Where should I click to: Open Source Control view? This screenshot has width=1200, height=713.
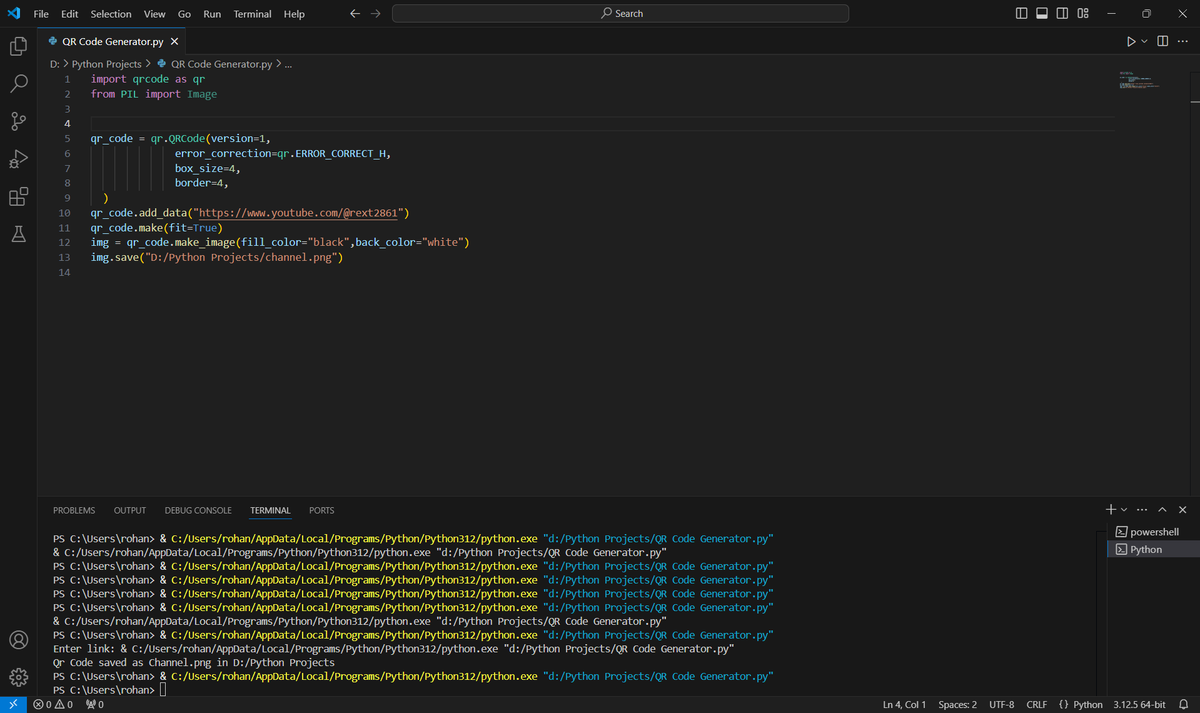18,122
